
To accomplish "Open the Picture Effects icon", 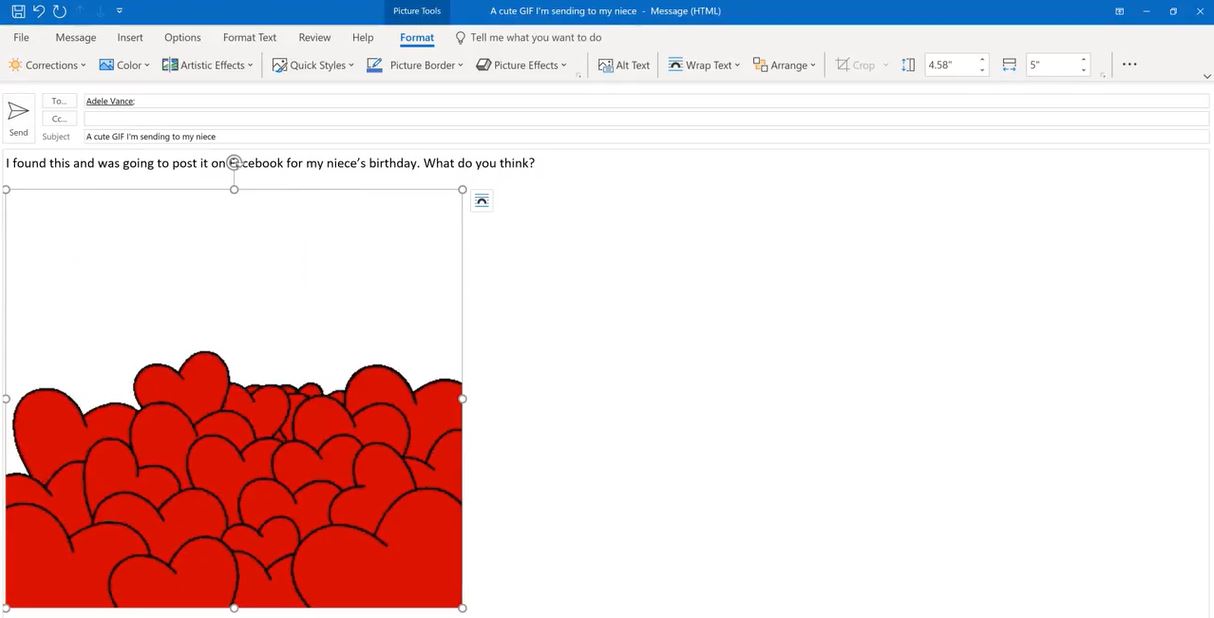I will tap(482, 64).
